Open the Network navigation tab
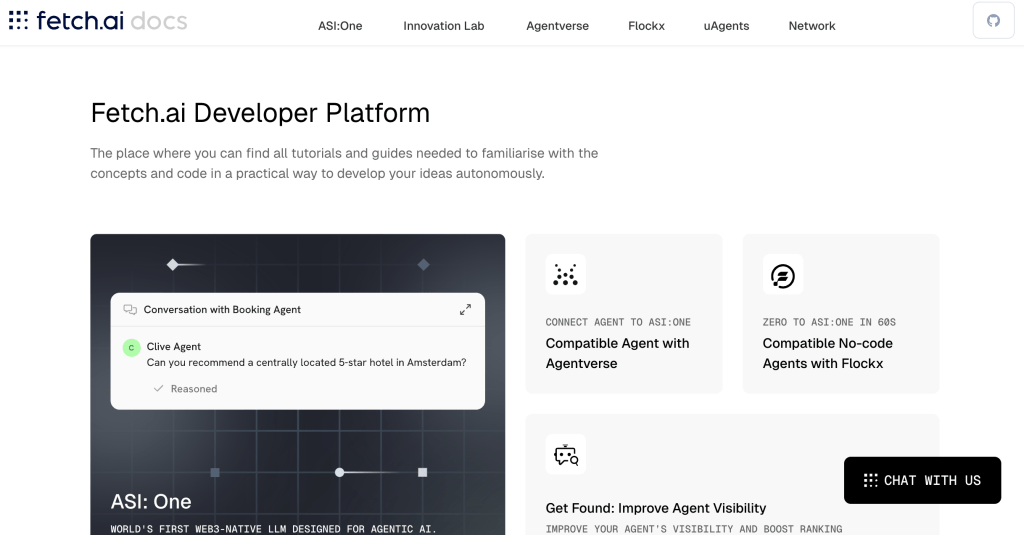This screenshot has height=535, width=1024. point(812,26)
